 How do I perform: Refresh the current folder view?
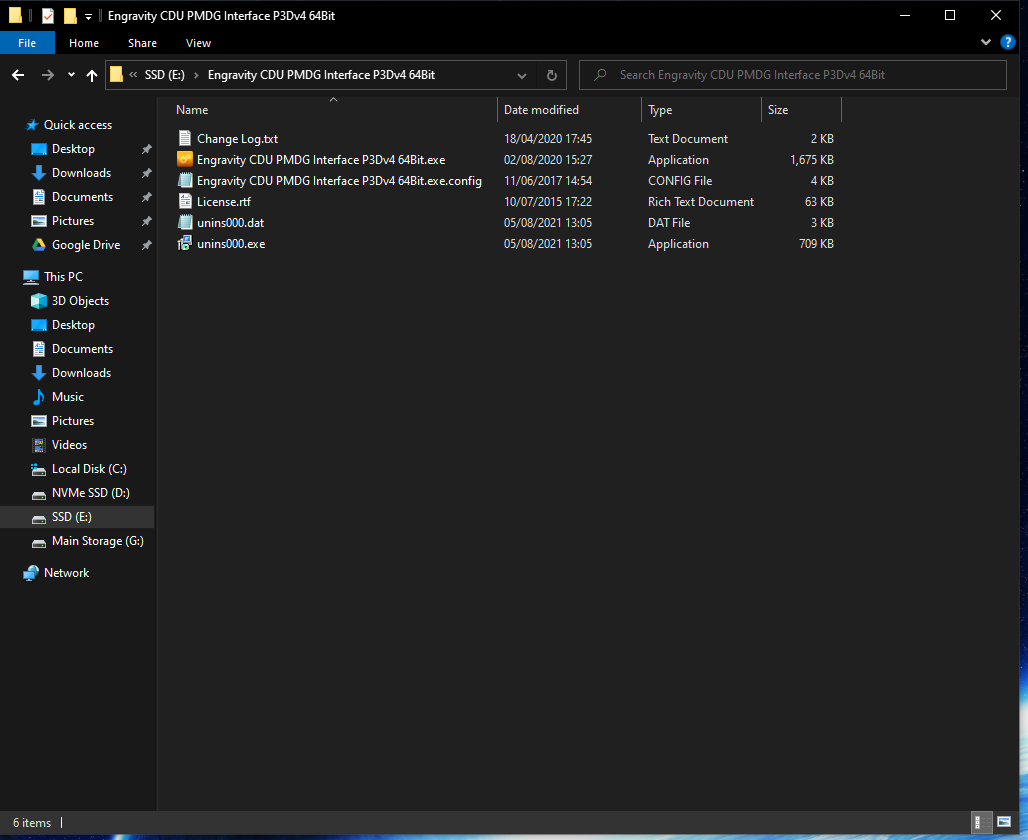point(552,75)
